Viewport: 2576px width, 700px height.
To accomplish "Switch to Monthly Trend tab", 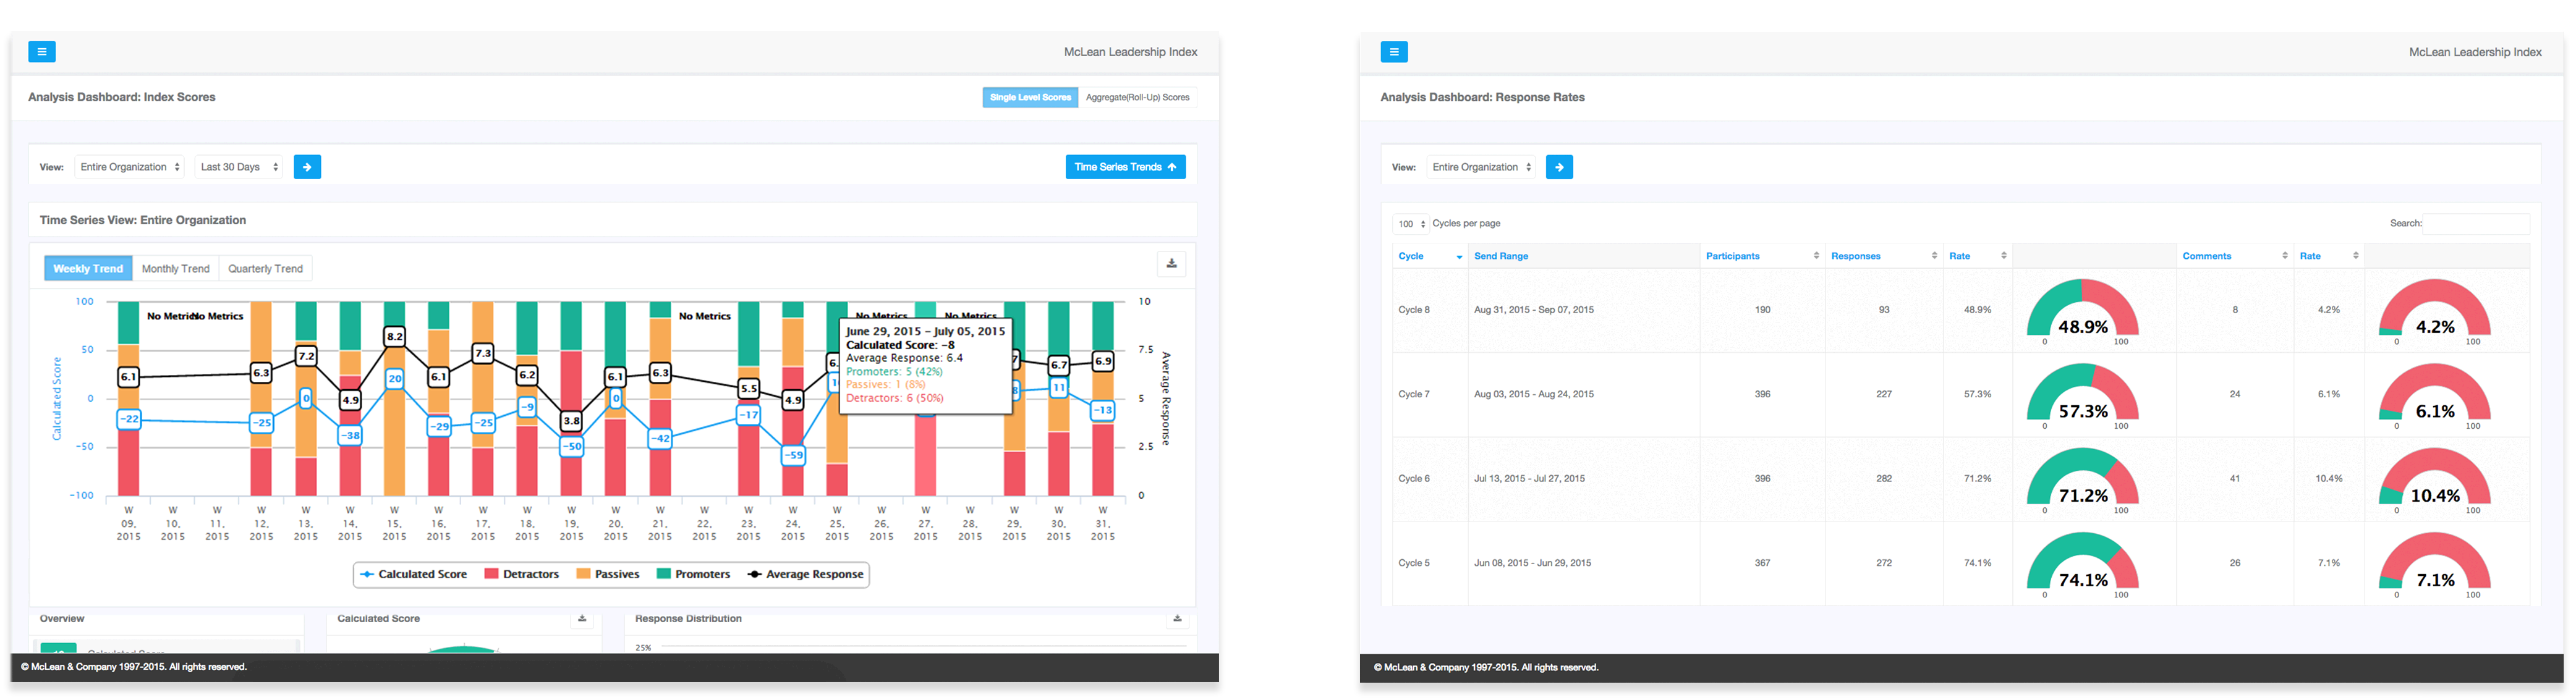I will tap(175, 269).
